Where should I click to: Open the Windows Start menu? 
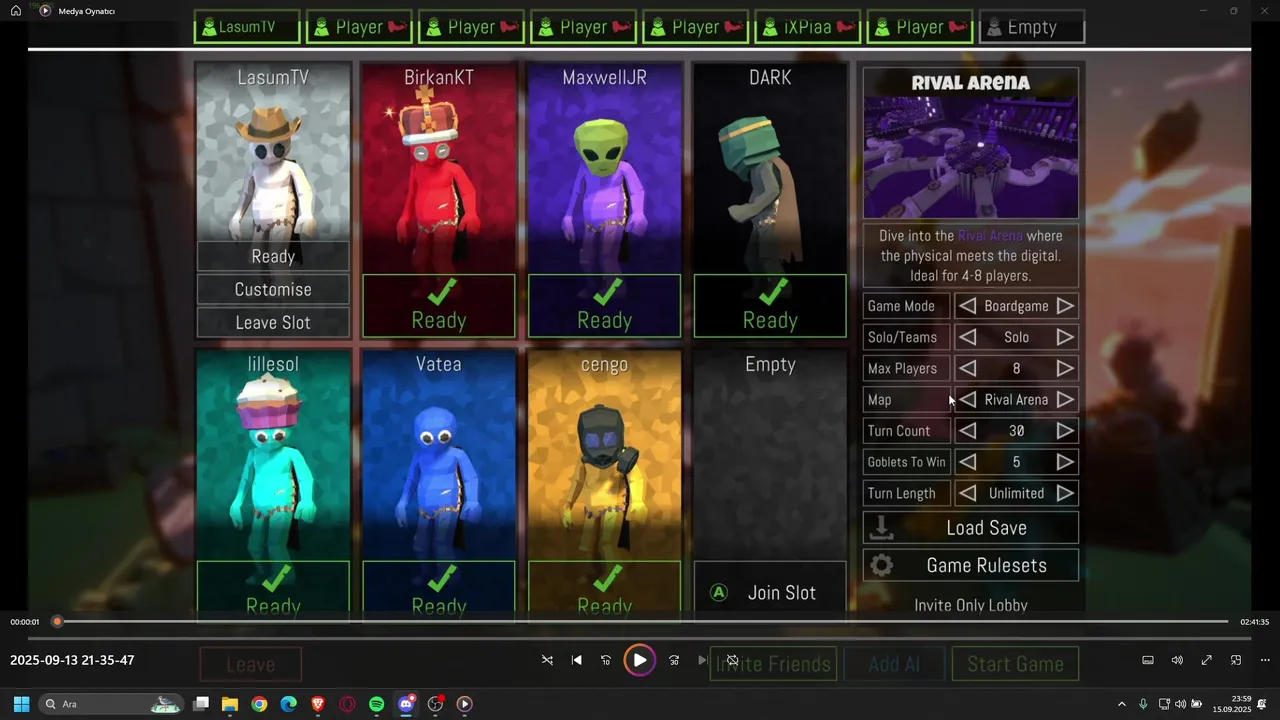(21, 704)
